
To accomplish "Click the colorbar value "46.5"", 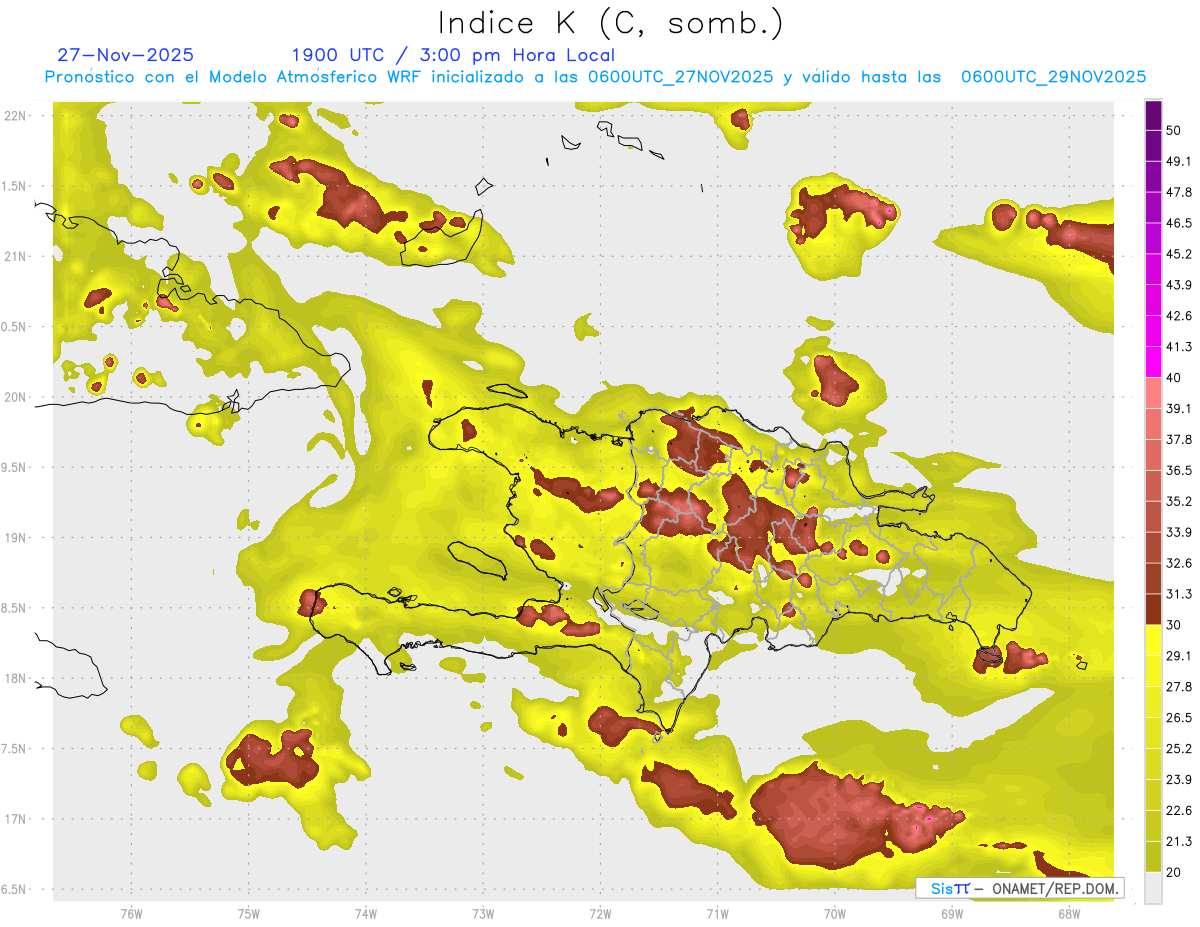I will pos(1179,224).
